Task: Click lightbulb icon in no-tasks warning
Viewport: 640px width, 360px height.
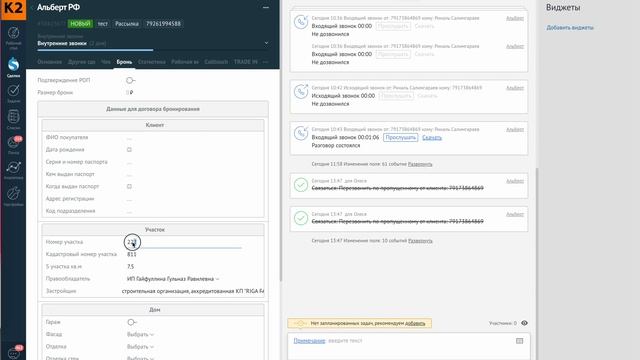Action: click(x=300, y=323)
